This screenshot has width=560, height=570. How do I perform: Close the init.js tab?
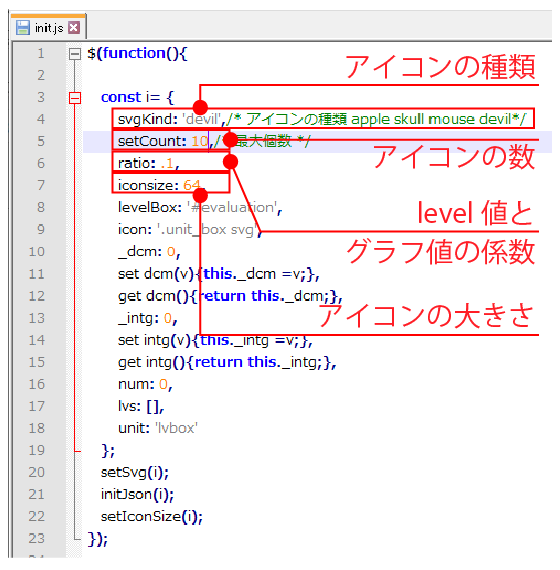74,28
